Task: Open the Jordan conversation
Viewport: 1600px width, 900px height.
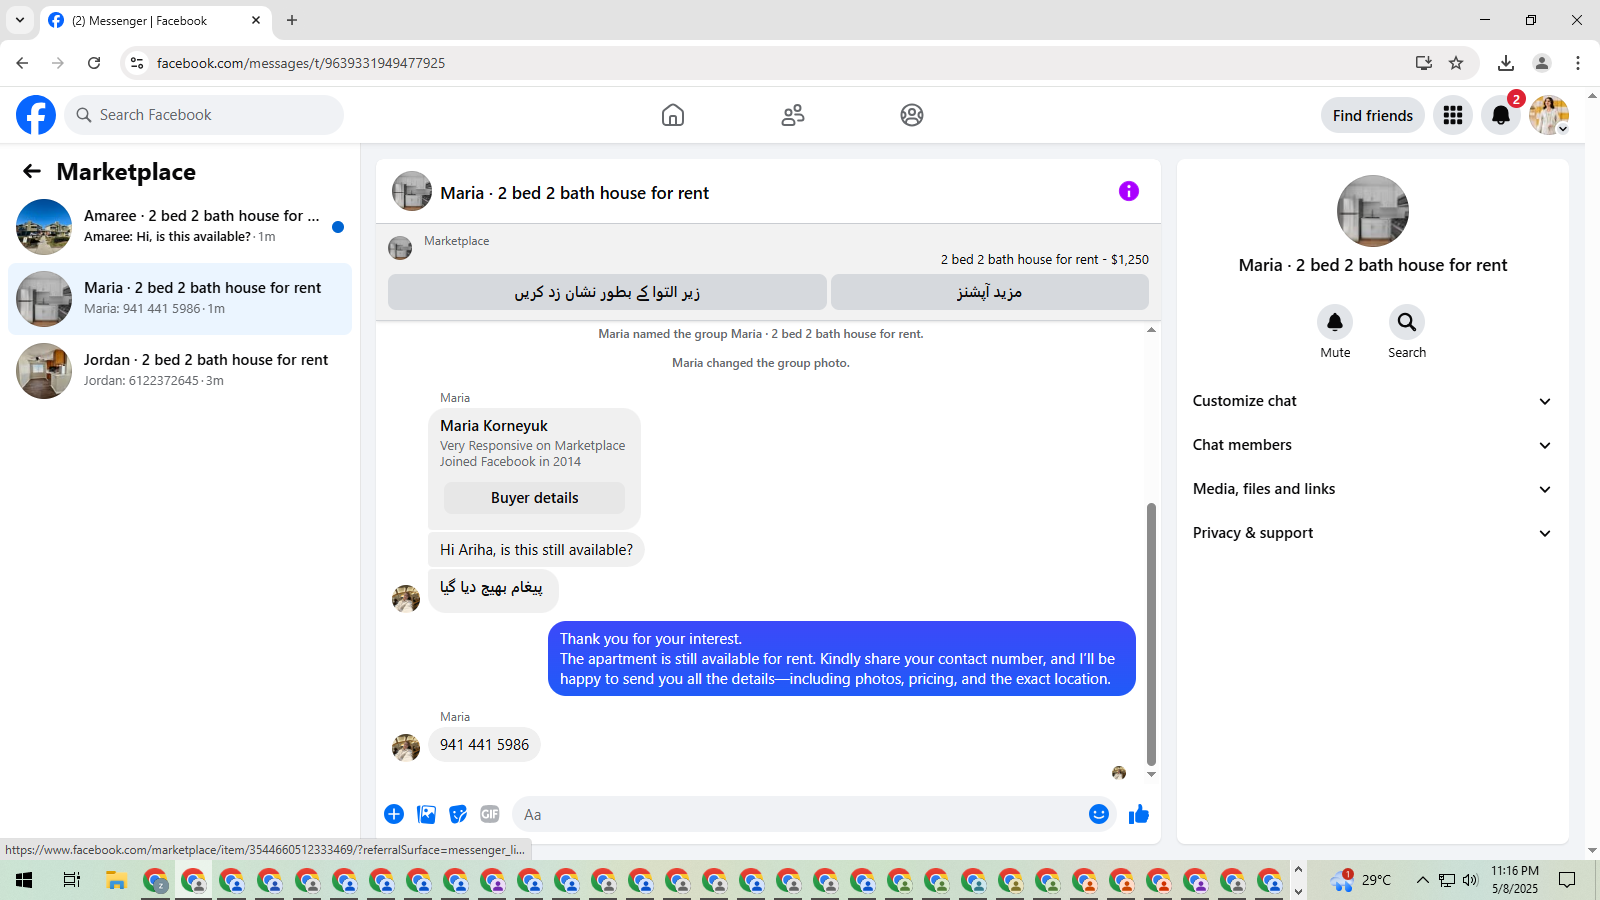Action: tap(180, 371)
